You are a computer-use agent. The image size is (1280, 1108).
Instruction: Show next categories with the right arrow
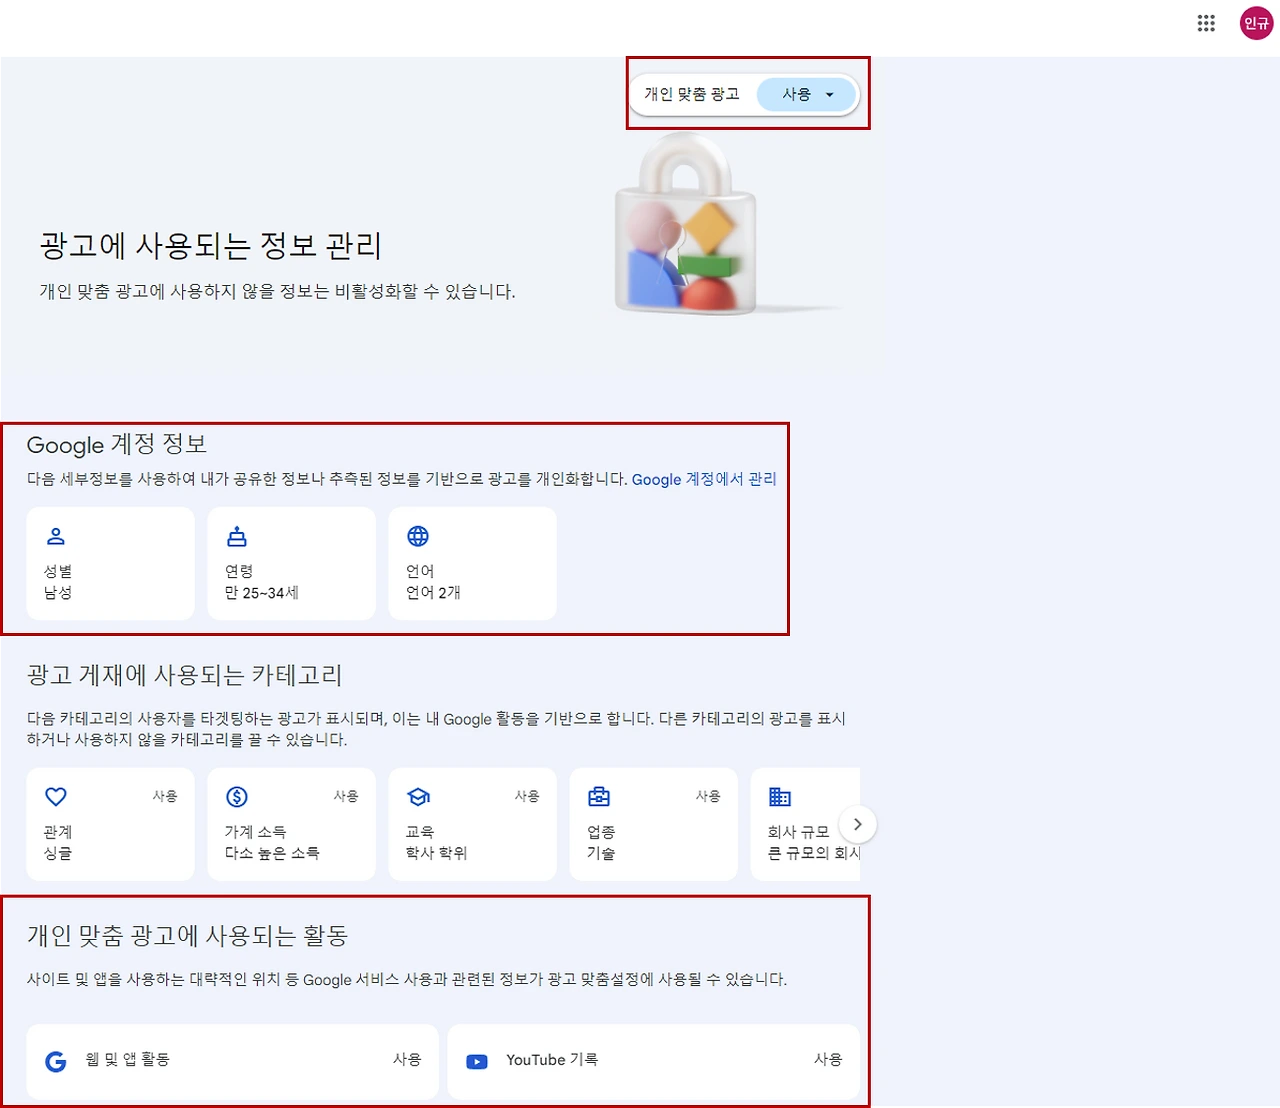(857, 824)
